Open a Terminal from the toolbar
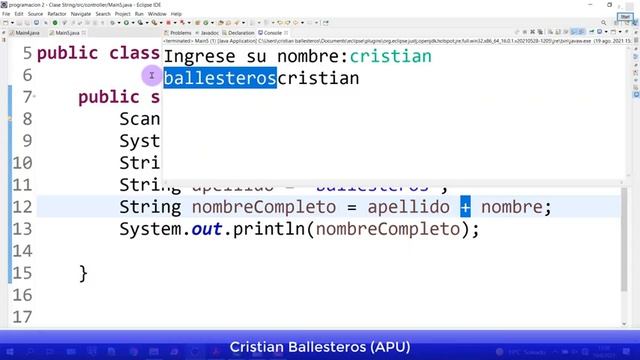 tap(36, 23)
